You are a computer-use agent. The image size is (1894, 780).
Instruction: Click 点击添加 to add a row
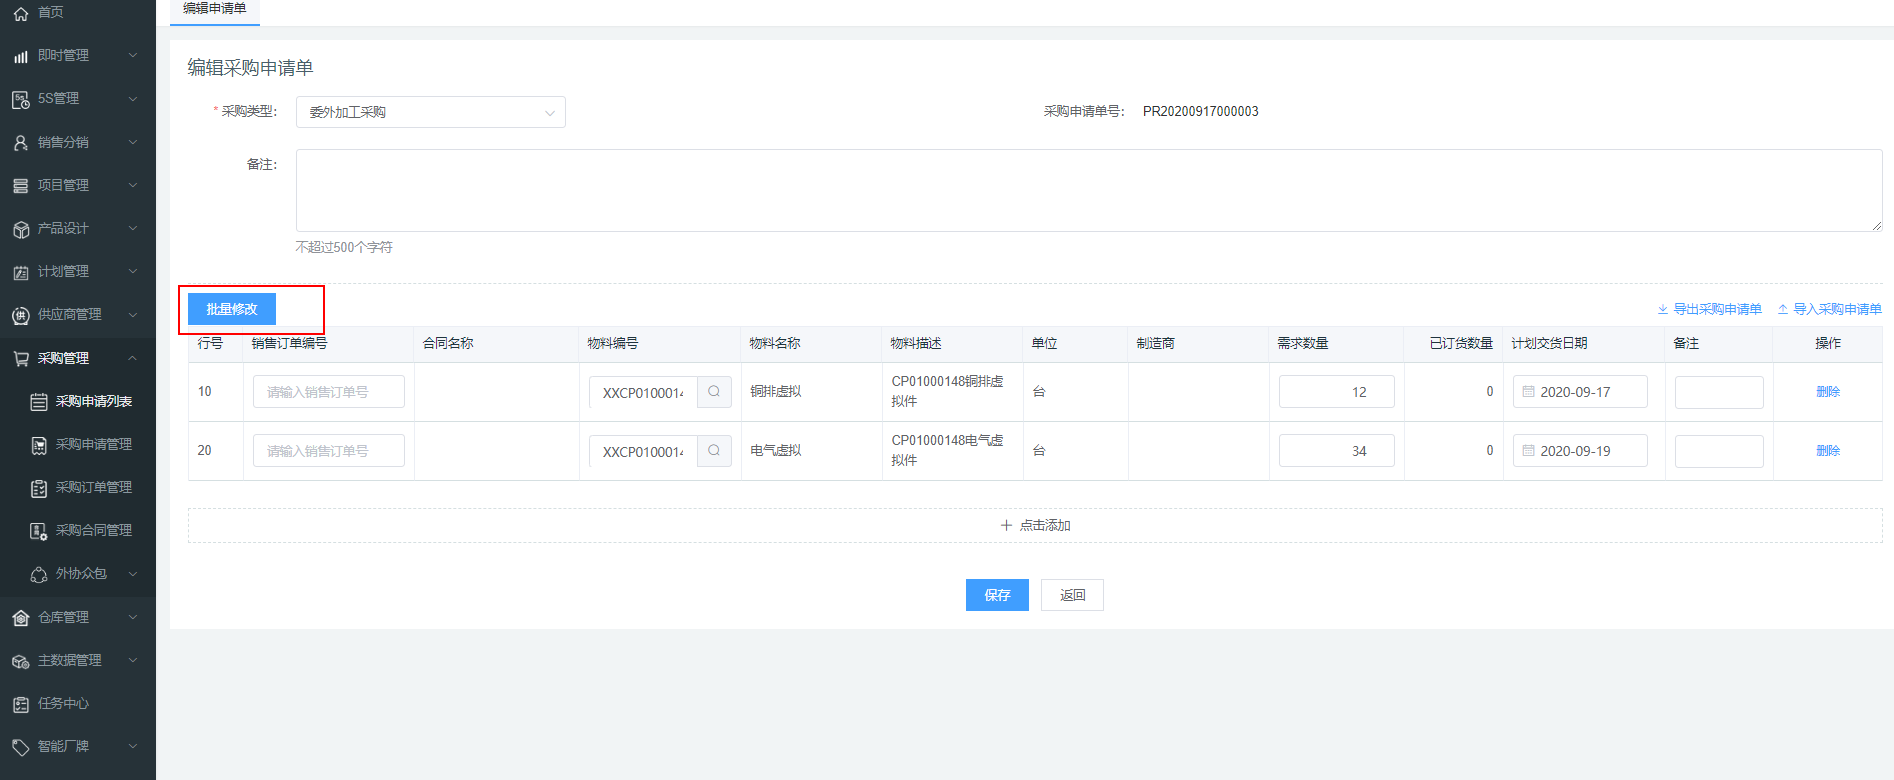pos(1035,525)
